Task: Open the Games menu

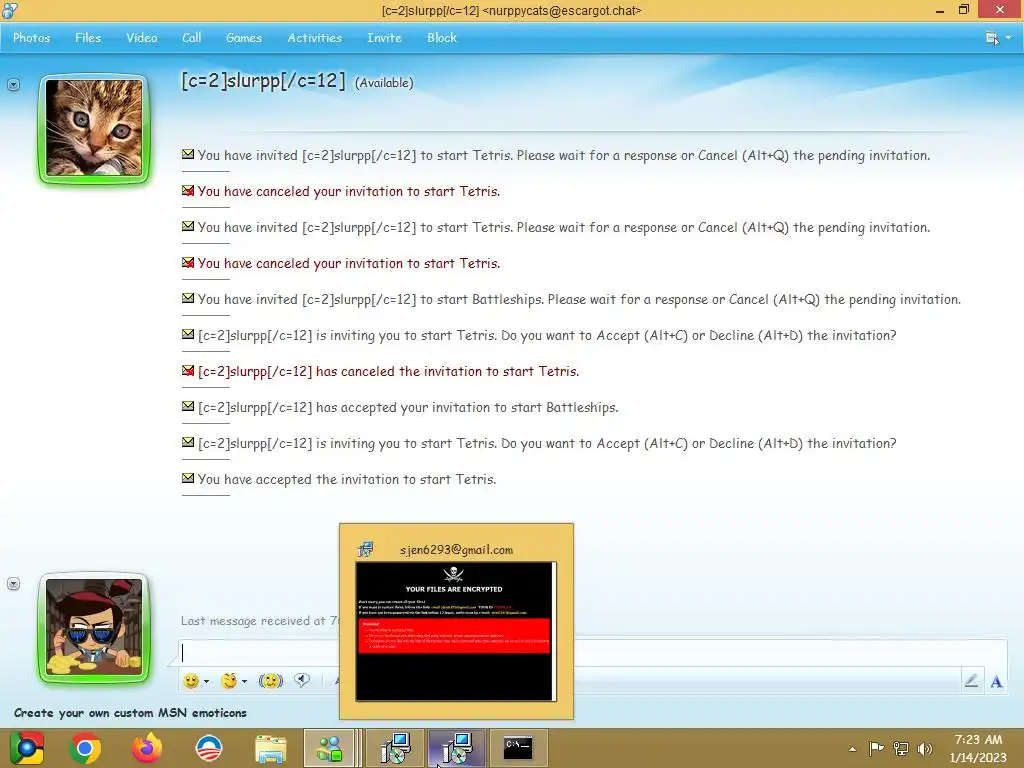Action: click(244, 38)
